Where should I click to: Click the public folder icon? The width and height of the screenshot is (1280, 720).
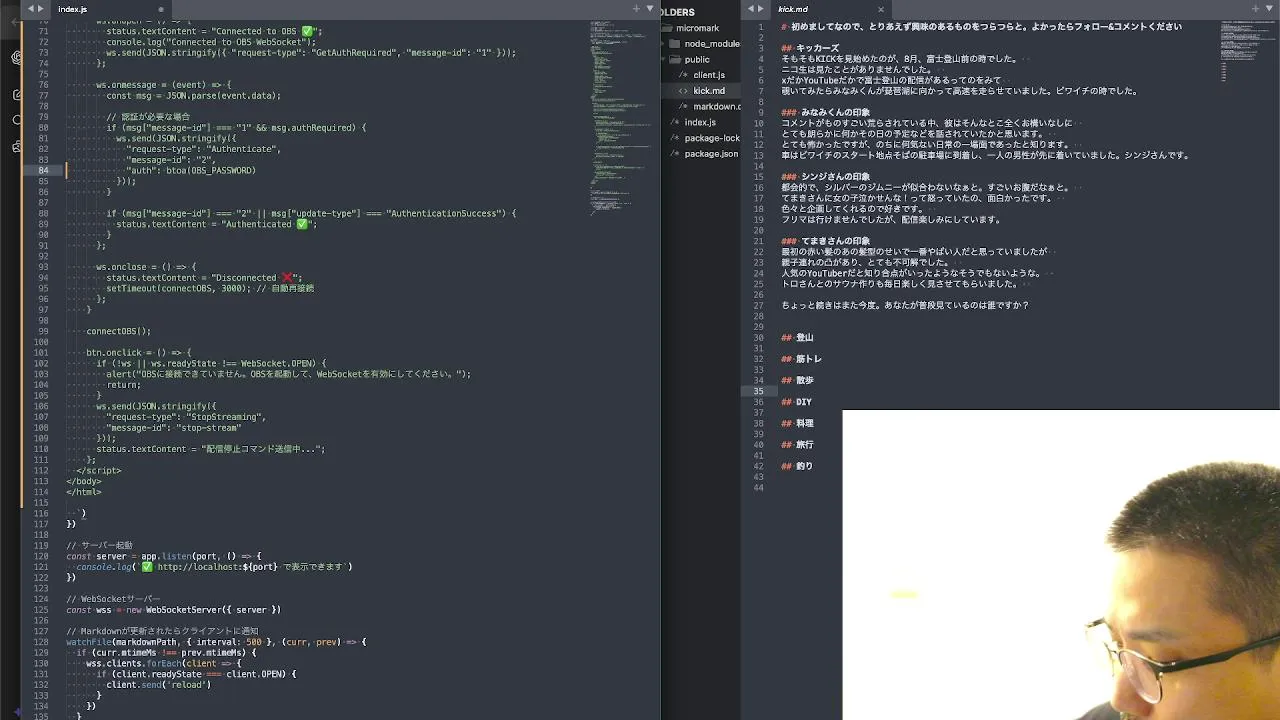click(676, 59)
